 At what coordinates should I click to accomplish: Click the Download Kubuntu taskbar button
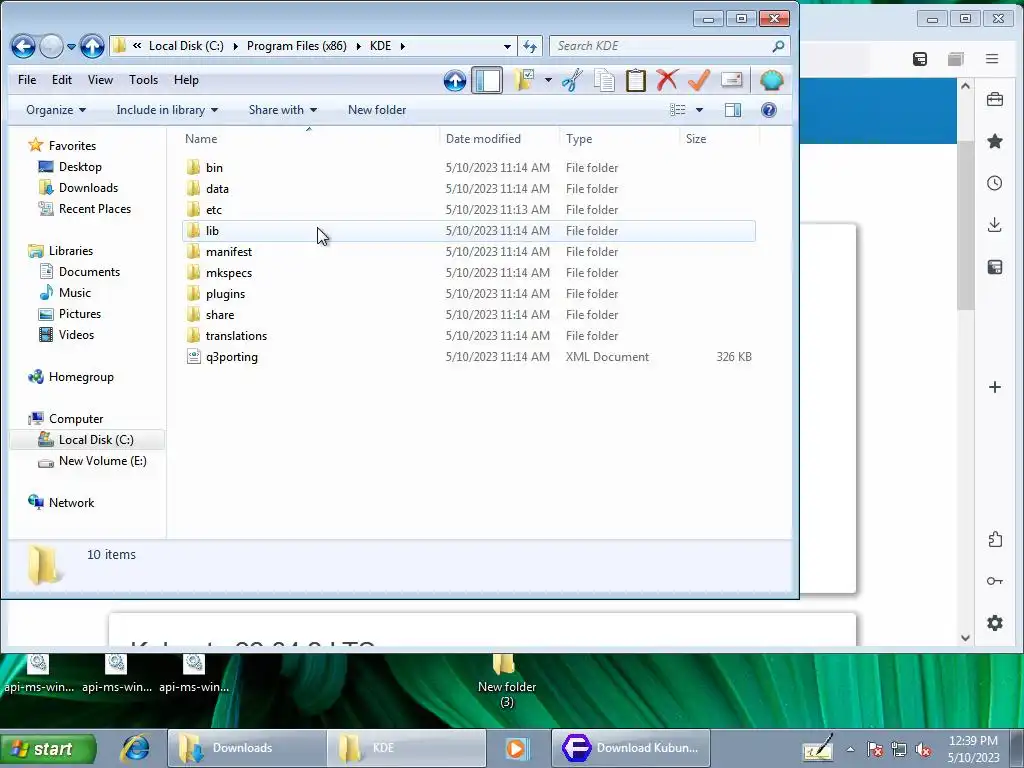(631, 748)
